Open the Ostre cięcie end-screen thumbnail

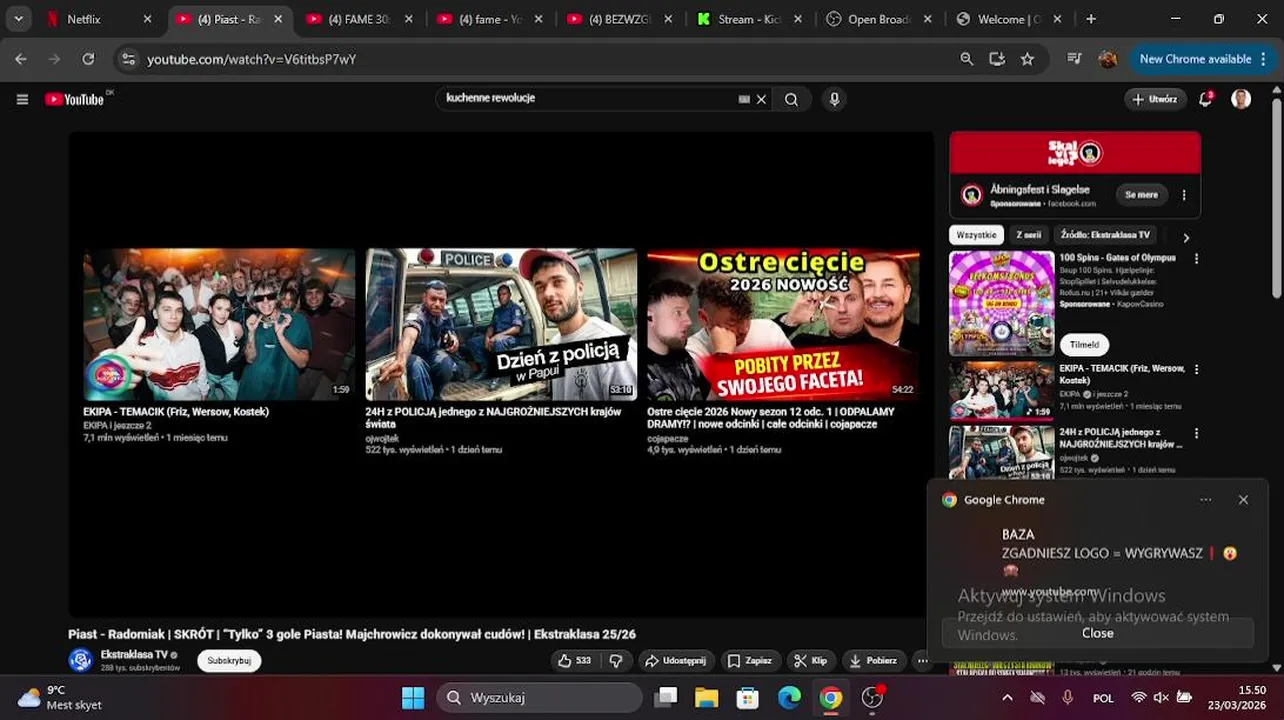tap(783, 325)
